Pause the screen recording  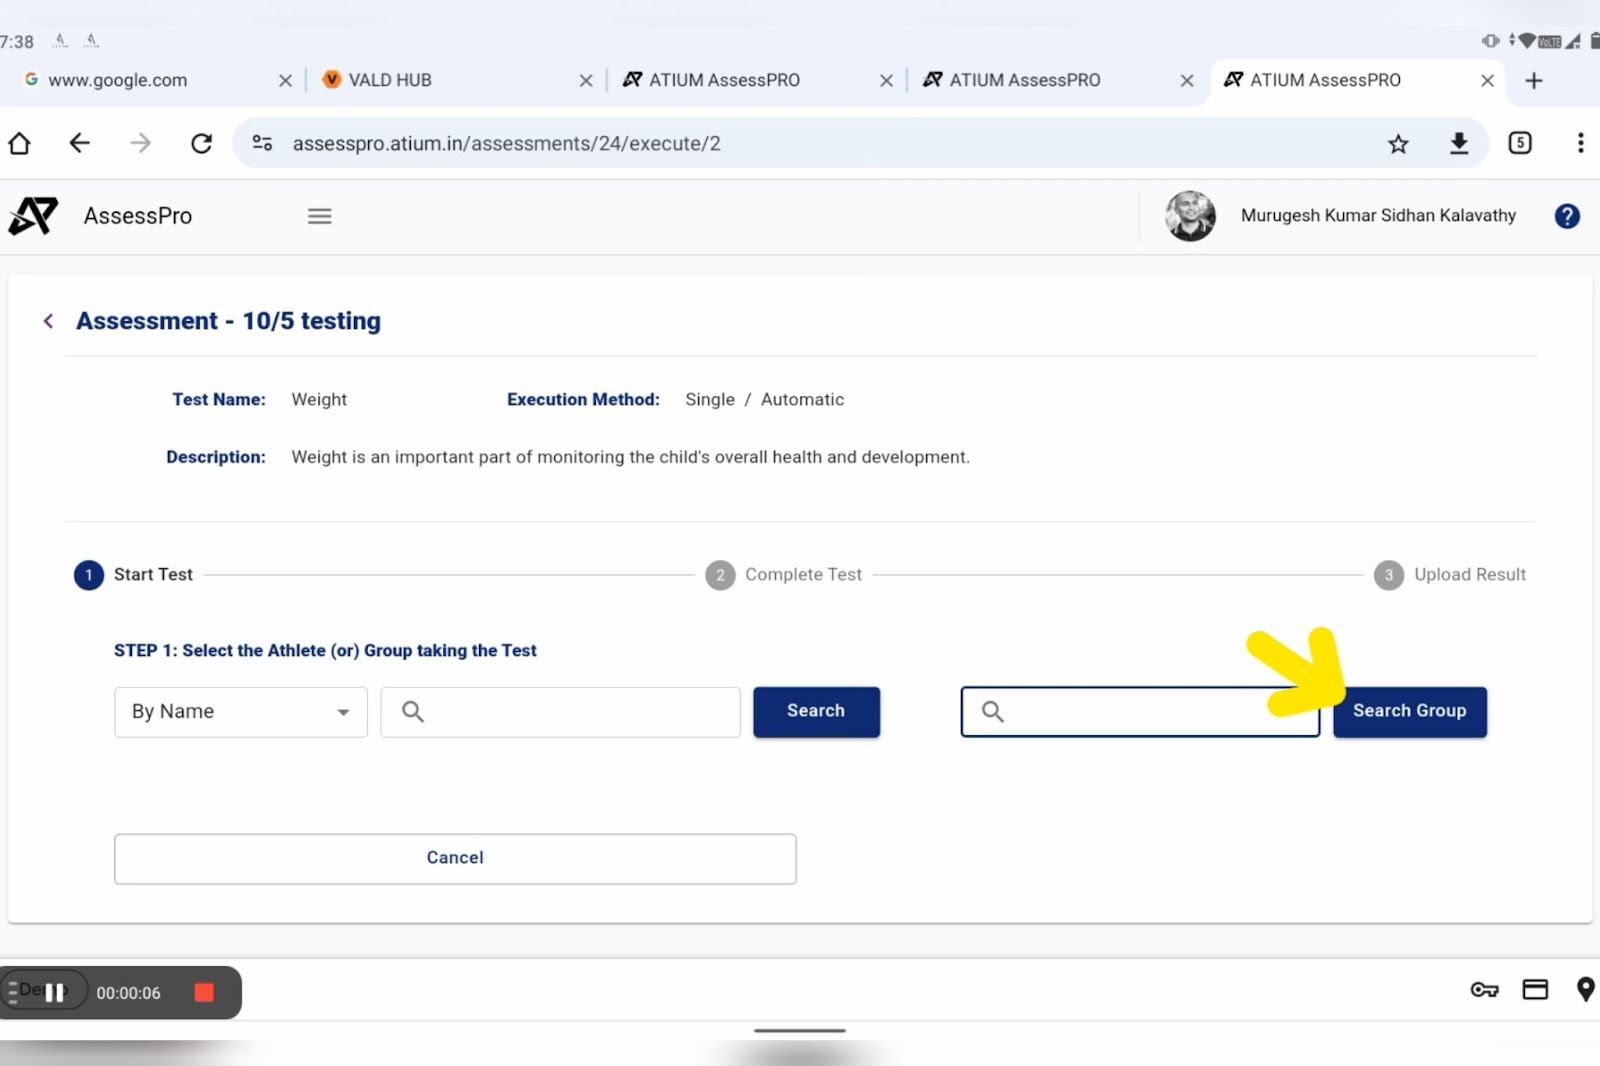point(55,992)
